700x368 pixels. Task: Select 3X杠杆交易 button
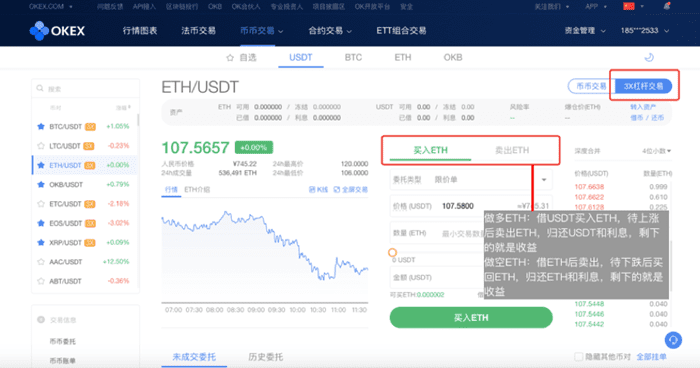[x=643, y=86]
